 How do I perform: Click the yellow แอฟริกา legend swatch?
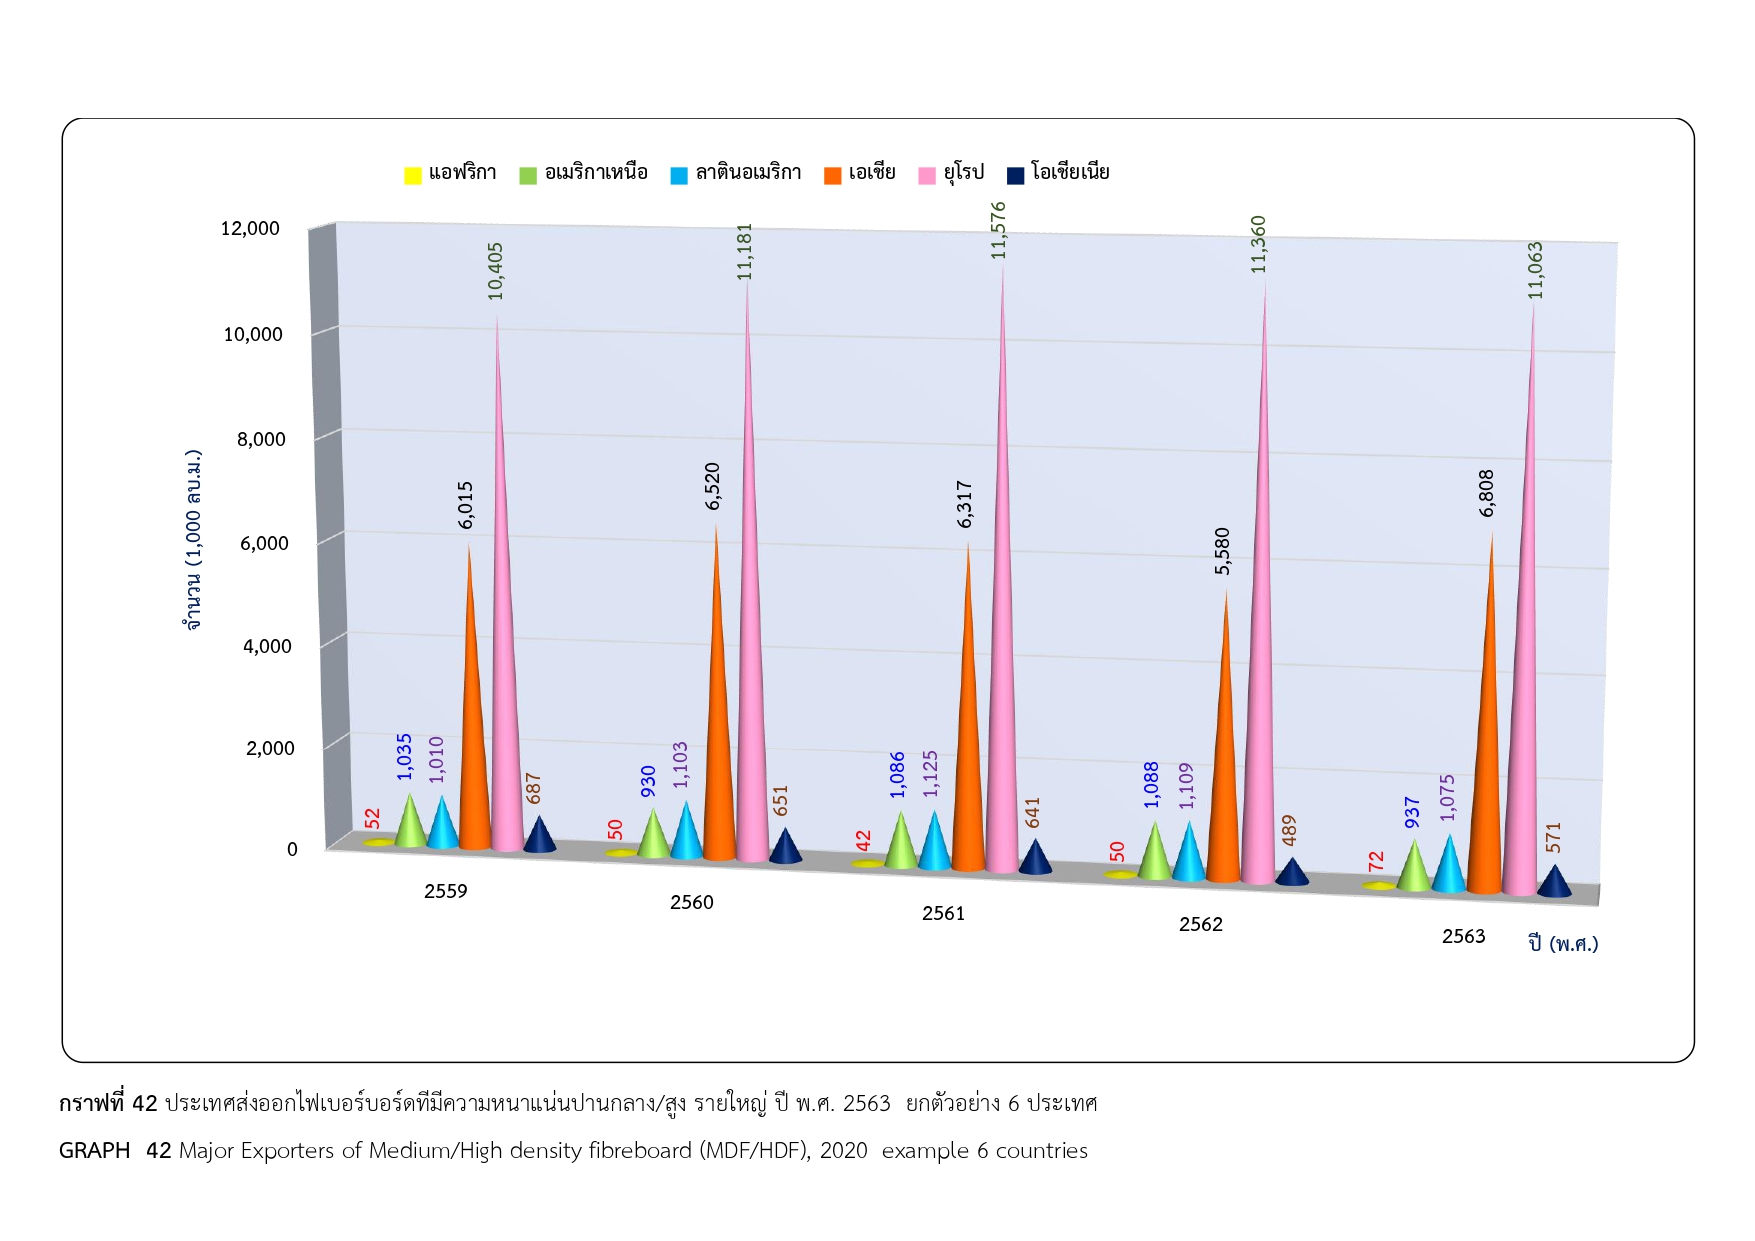413,176
